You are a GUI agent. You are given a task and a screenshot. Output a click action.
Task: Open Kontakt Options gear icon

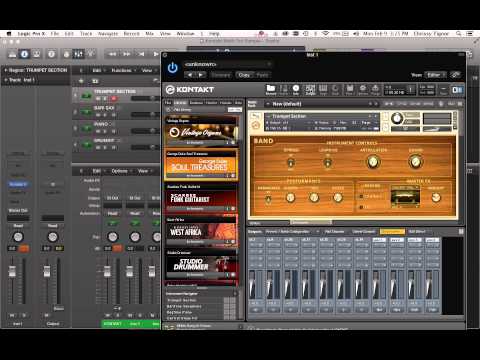(x=363, y=89)
